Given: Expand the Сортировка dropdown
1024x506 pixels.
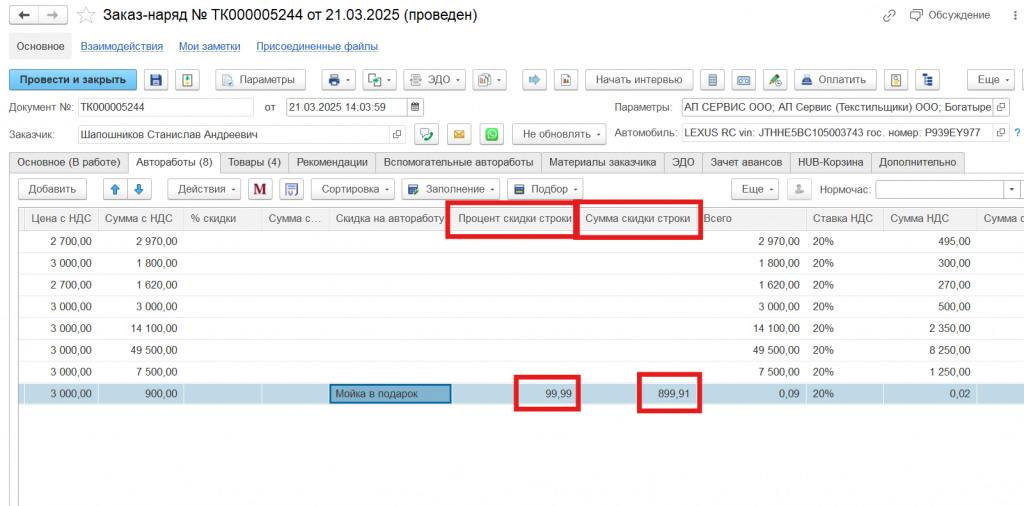Looking at the screenshot, I should pyautogui.click(x=352, y=189).
